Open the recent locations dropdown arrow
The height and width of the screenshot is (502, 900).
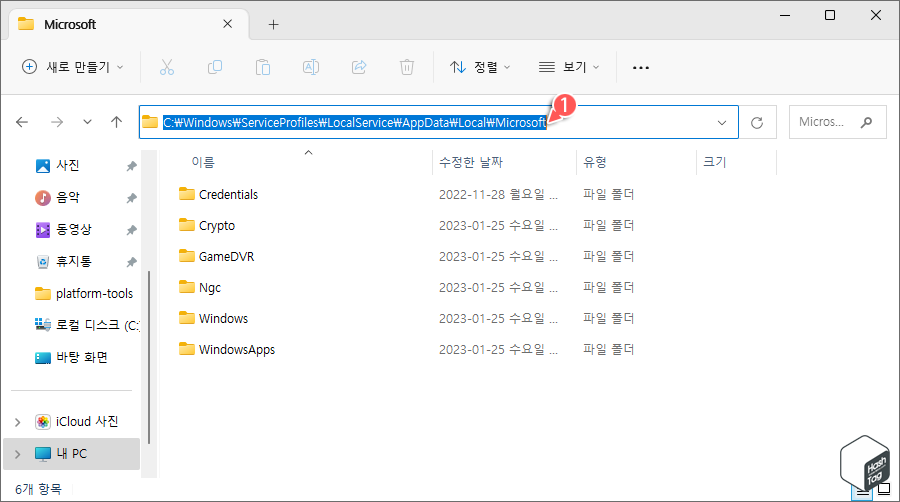pyautogui.click(x=87, y=122)
